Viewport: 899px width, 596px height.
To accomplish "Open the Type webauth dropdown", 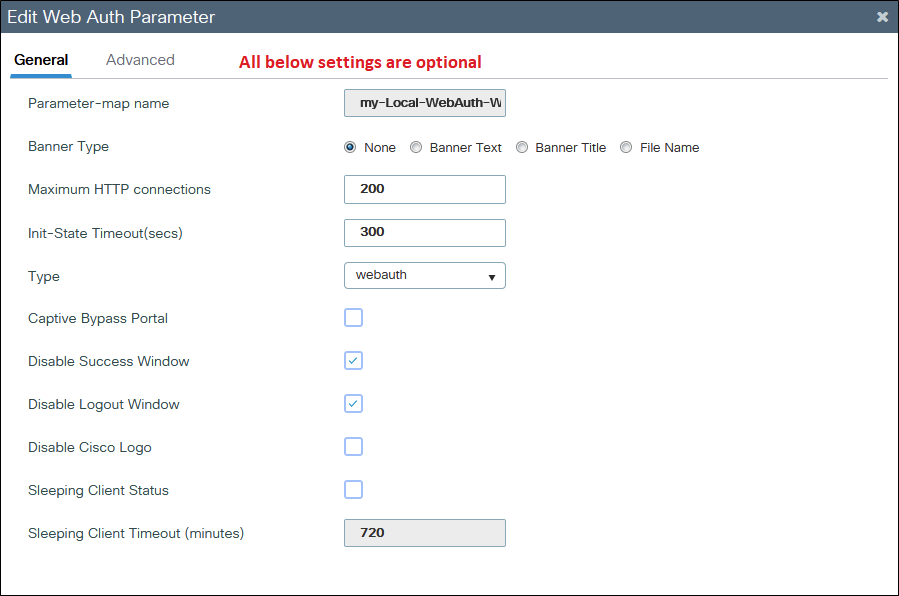I will click(x=424, y=275).
